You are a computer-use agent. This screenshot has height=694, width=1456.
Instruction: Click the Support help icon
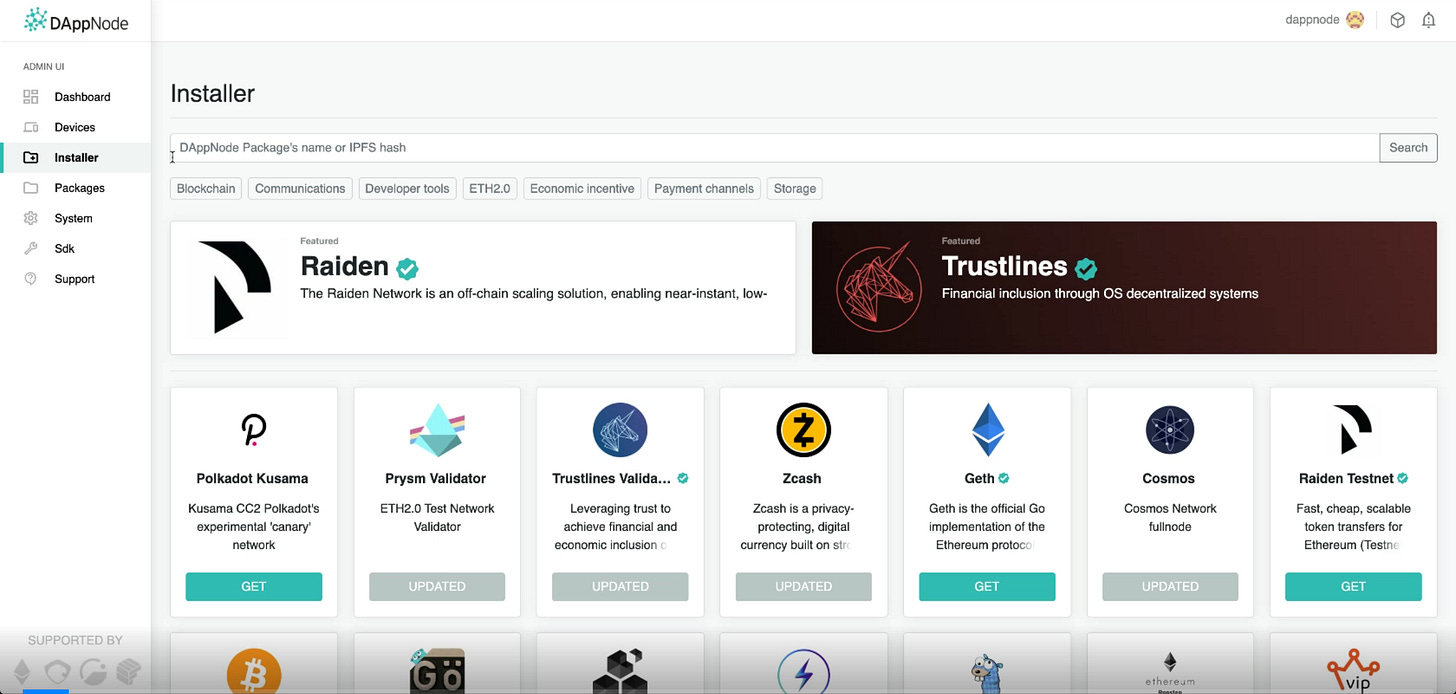31,279
